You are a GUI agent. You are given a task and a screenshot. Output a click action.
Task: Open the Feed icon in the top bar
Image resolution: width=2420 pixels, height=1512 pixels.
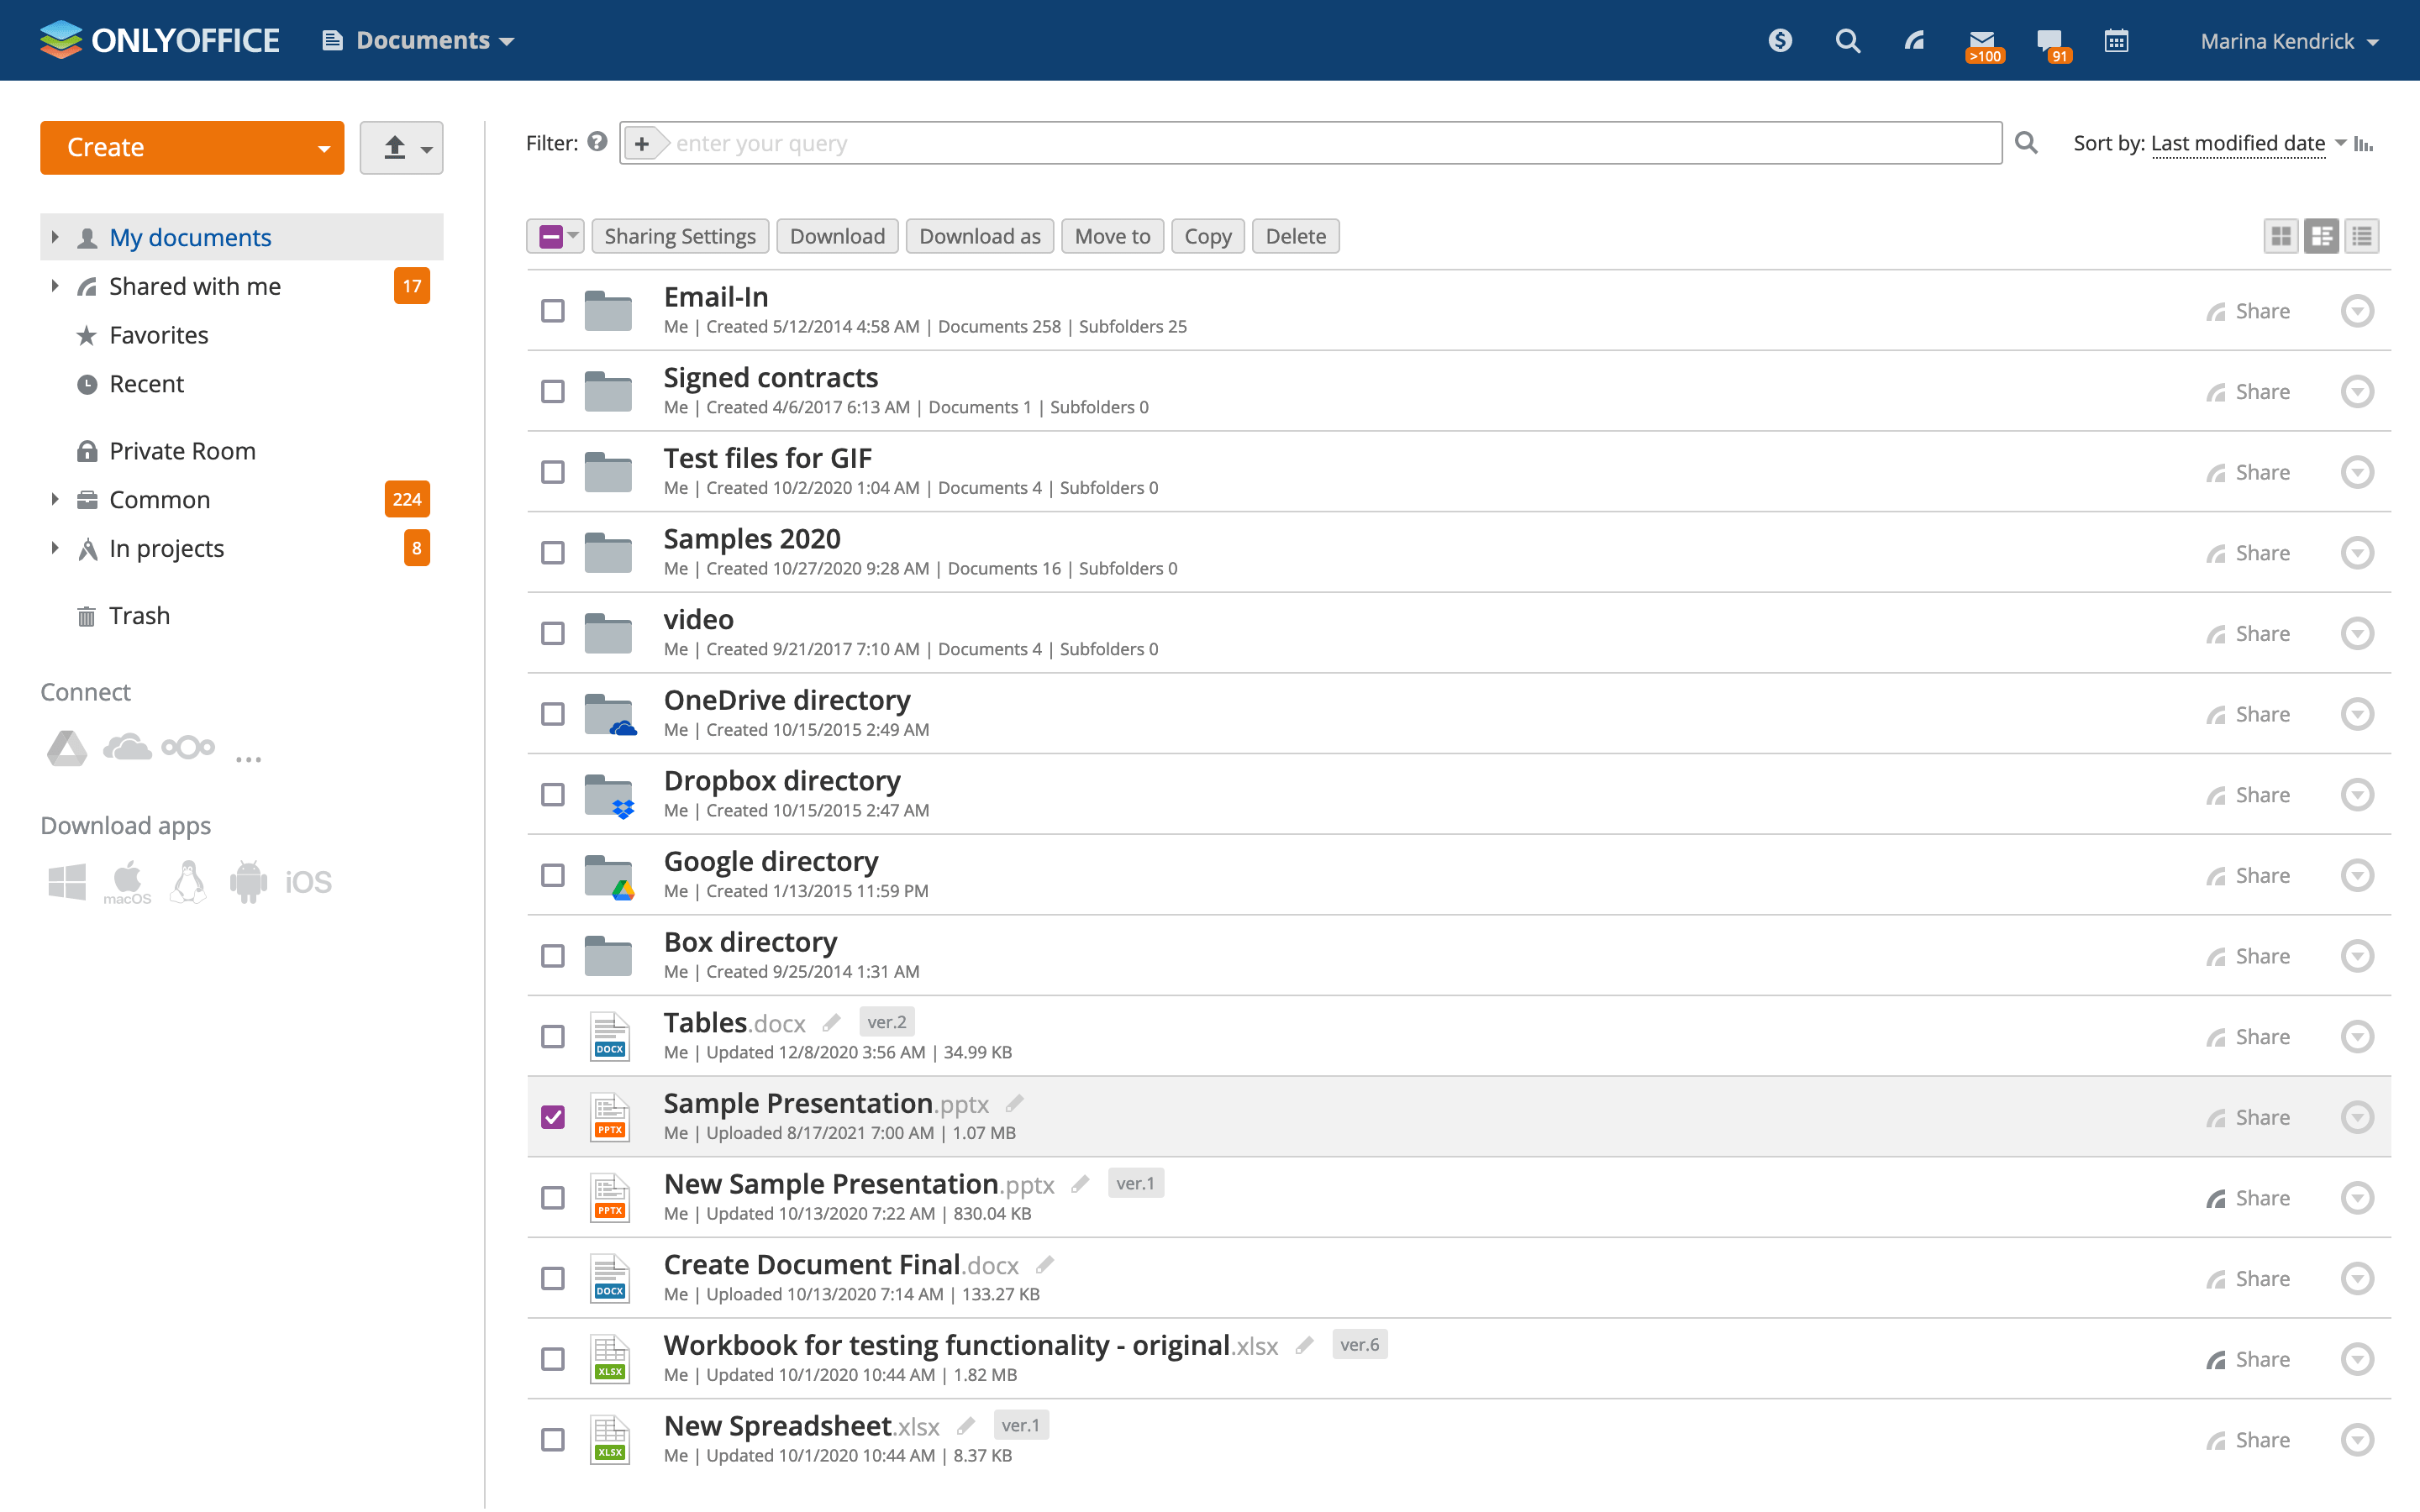click(x=1913, y=40)
